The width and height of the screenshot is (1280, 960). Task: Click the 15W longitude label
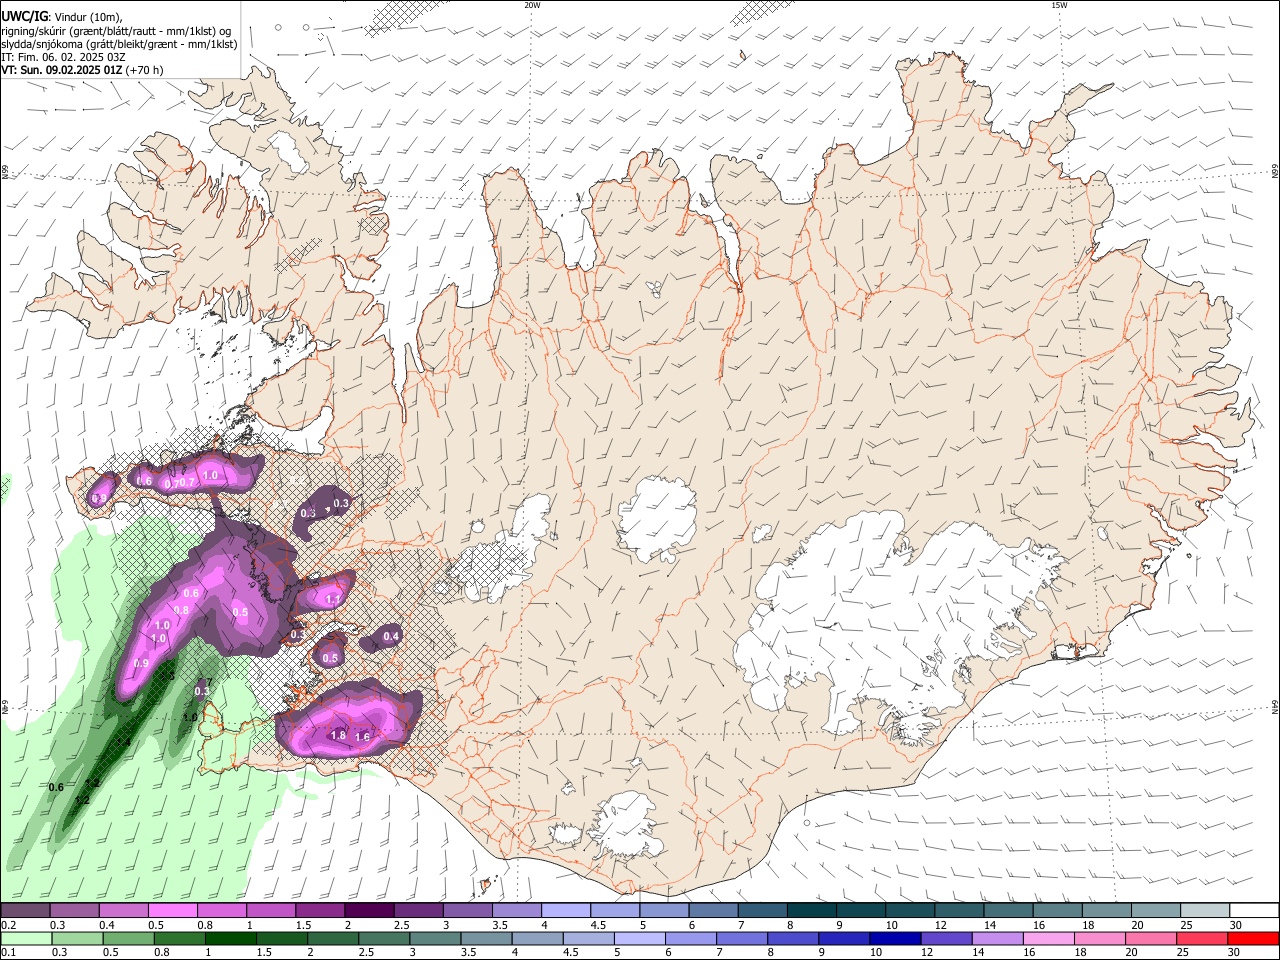(x=1059, y=5)
